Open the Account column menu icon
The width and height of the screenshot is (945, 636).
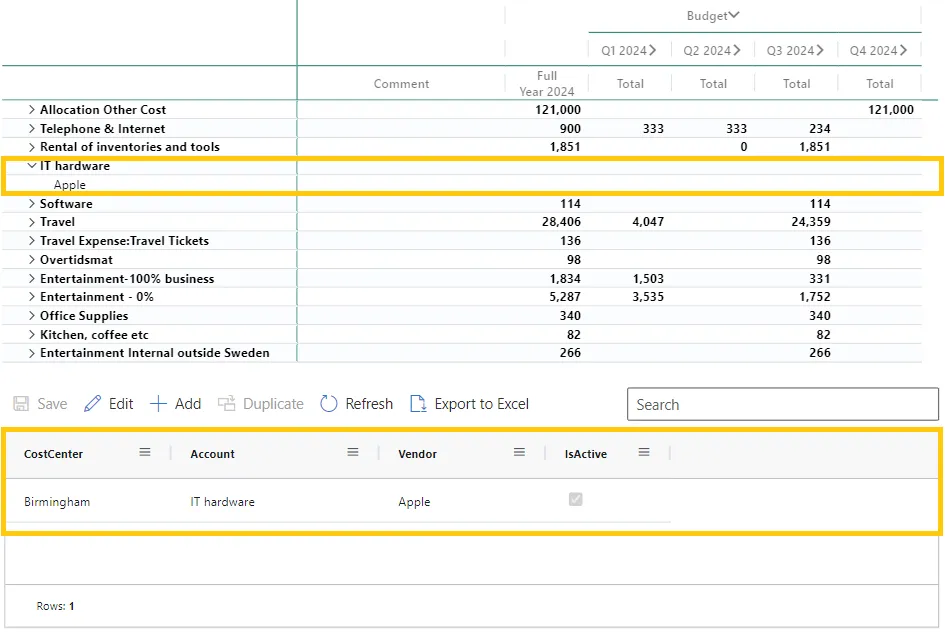point(353,452)
